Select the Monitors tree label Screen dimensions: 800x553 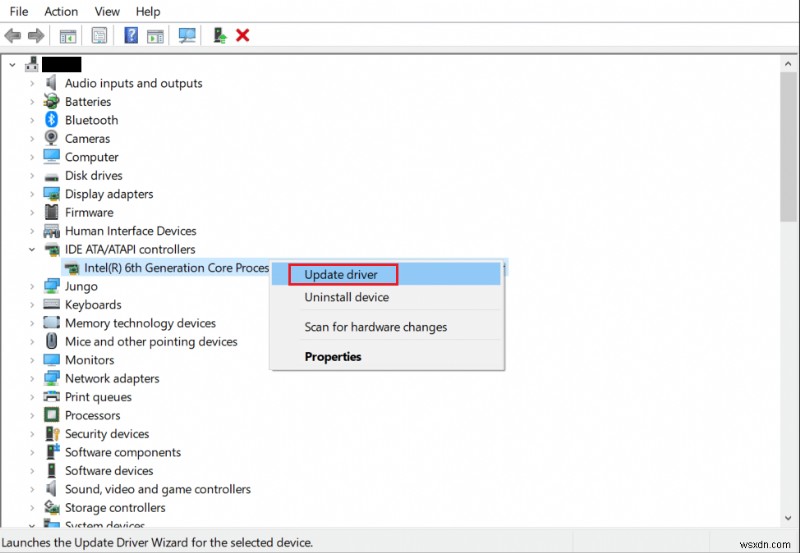89,360
